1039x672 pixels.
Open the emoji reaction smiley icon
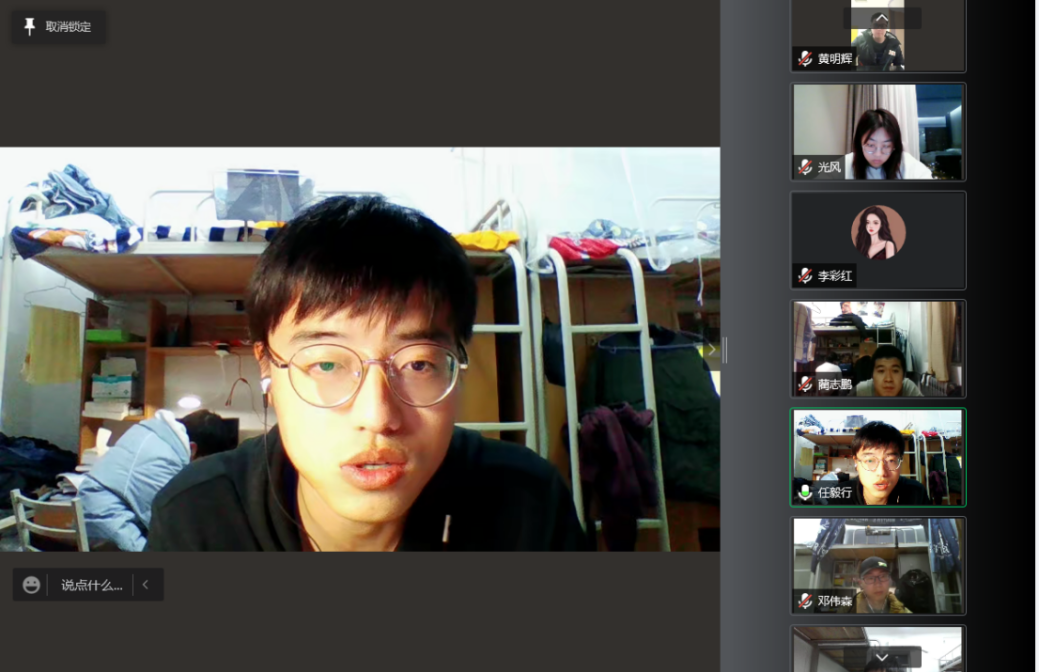coord(32,585)
